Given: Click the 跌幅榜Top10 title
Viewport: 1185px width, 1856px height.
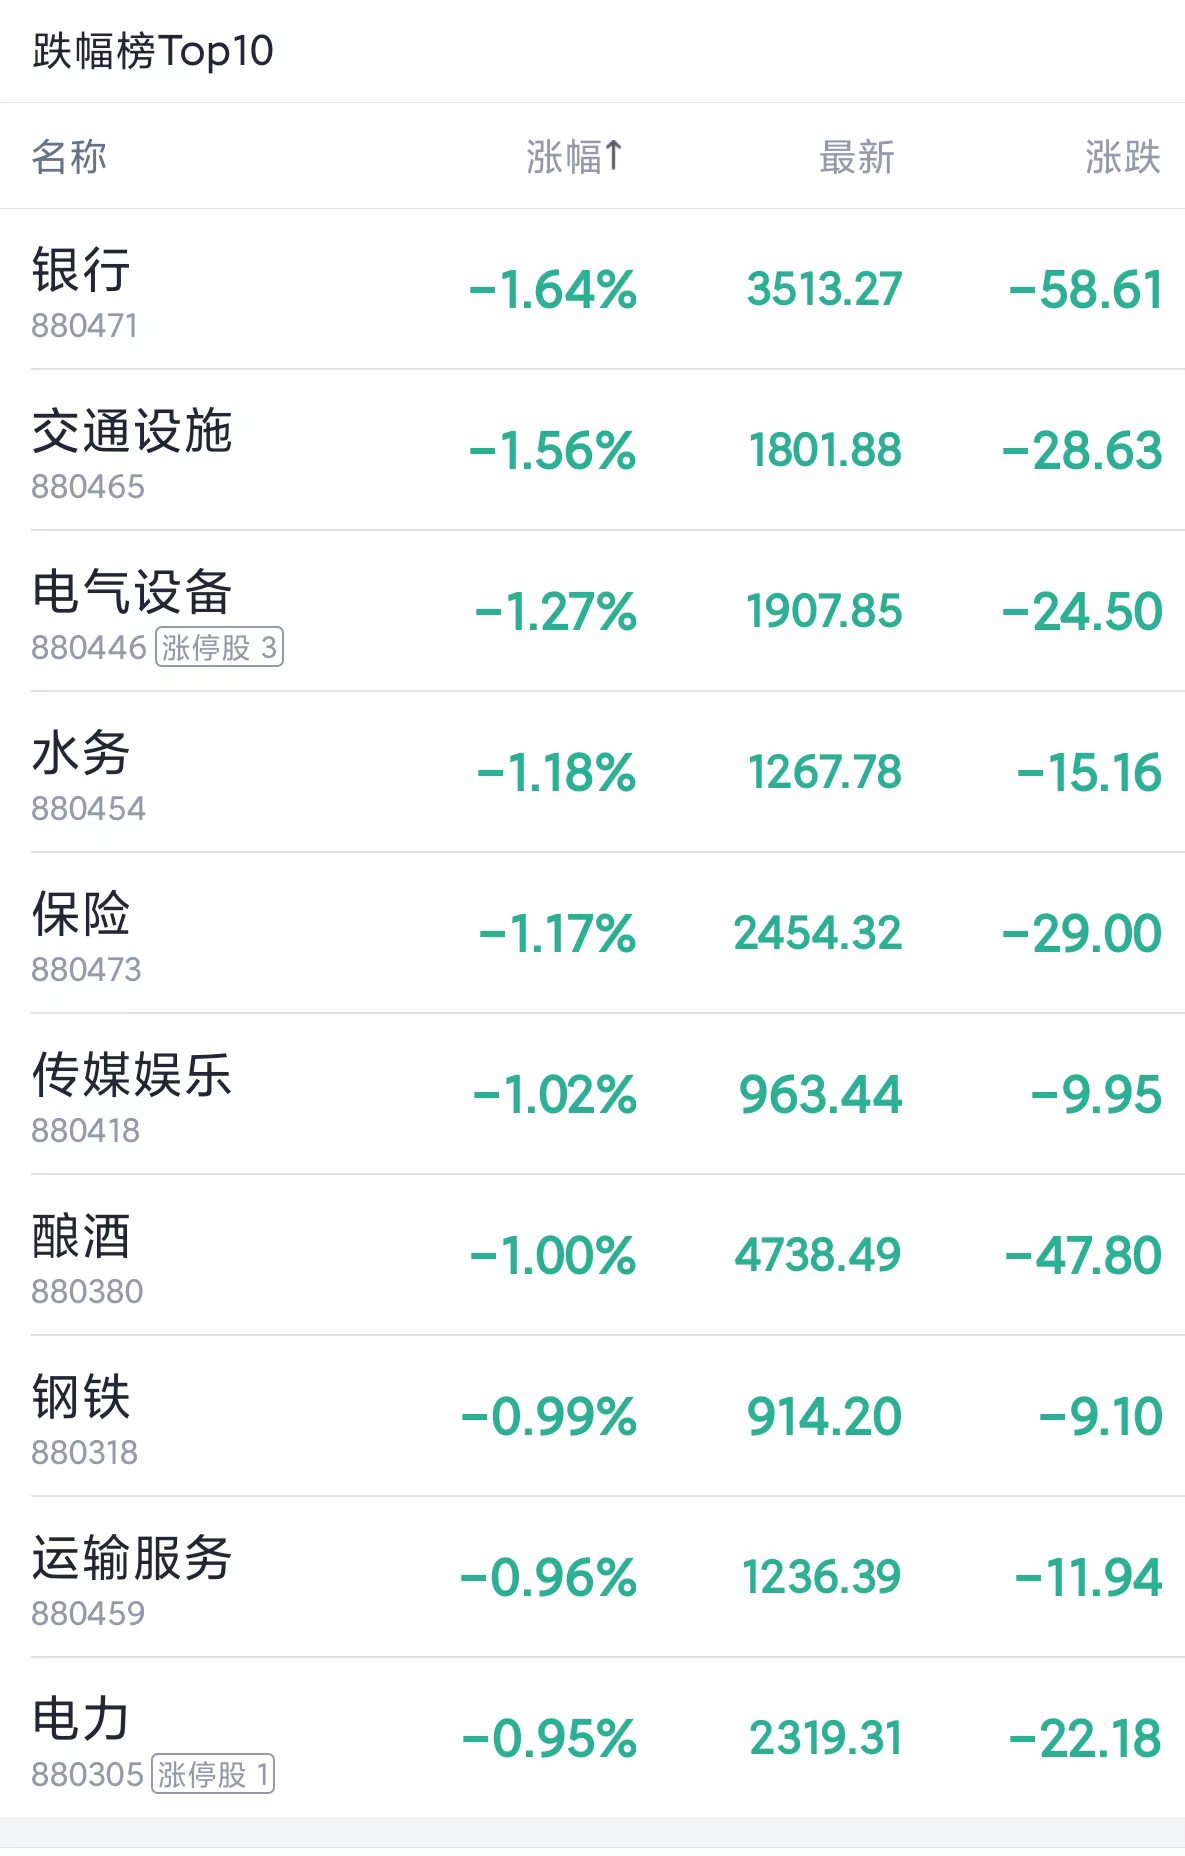Looking at the screenshot, I should tap(153, 51).
